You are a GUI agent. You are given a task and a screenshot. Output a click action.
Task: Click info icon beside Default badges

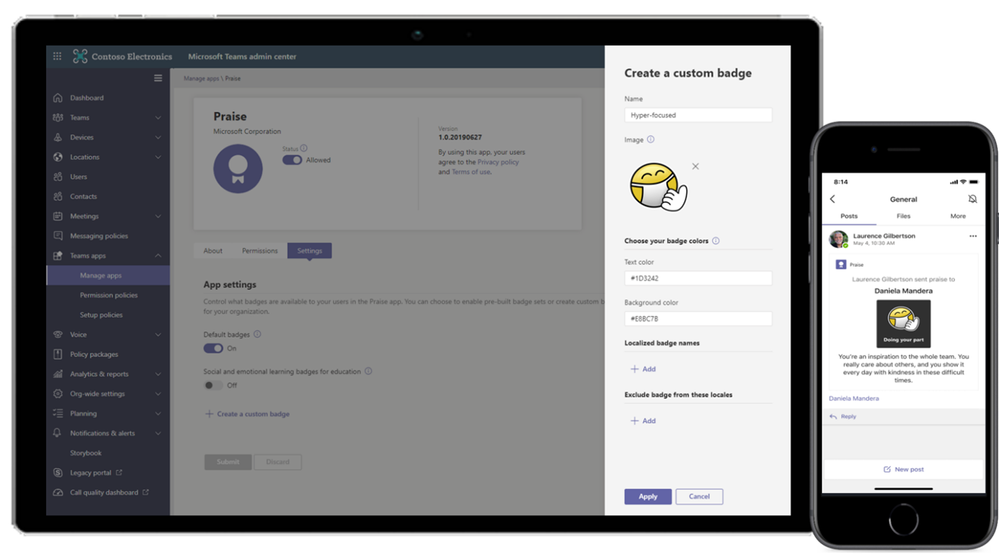pyautogui.click(x=257, y=334)
